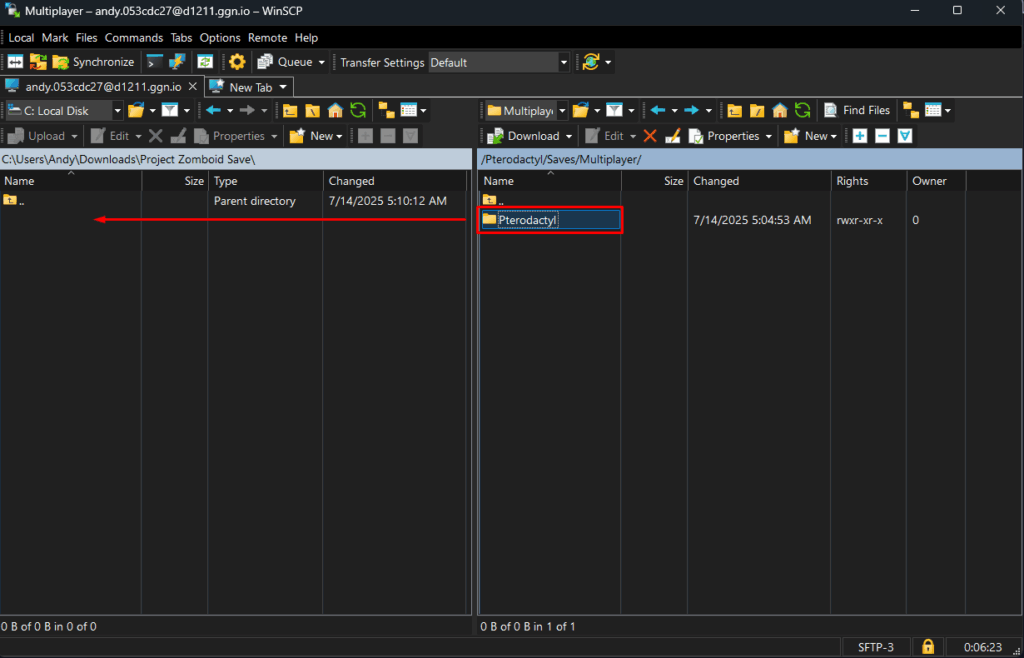Go back in remote panel with blue arrow
Viewport: 1024px width, 658px height.
coord(658,110)
